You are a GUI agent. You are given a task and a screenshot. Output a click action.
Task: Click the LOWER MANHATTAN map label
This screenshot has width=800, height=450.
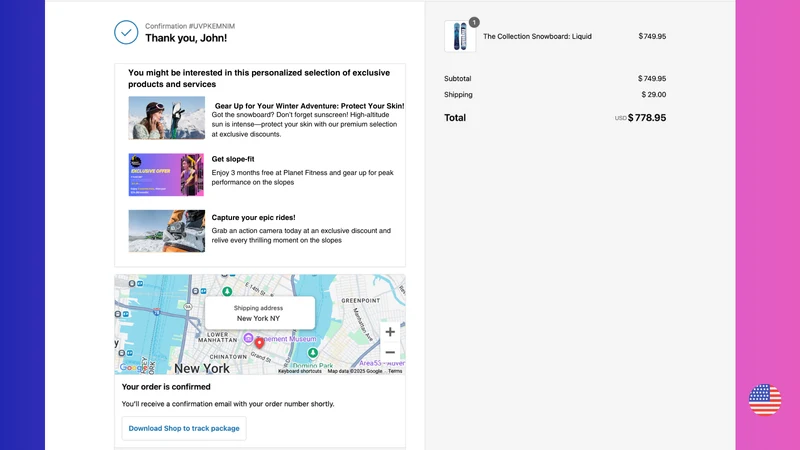click(x=217, y=337)
